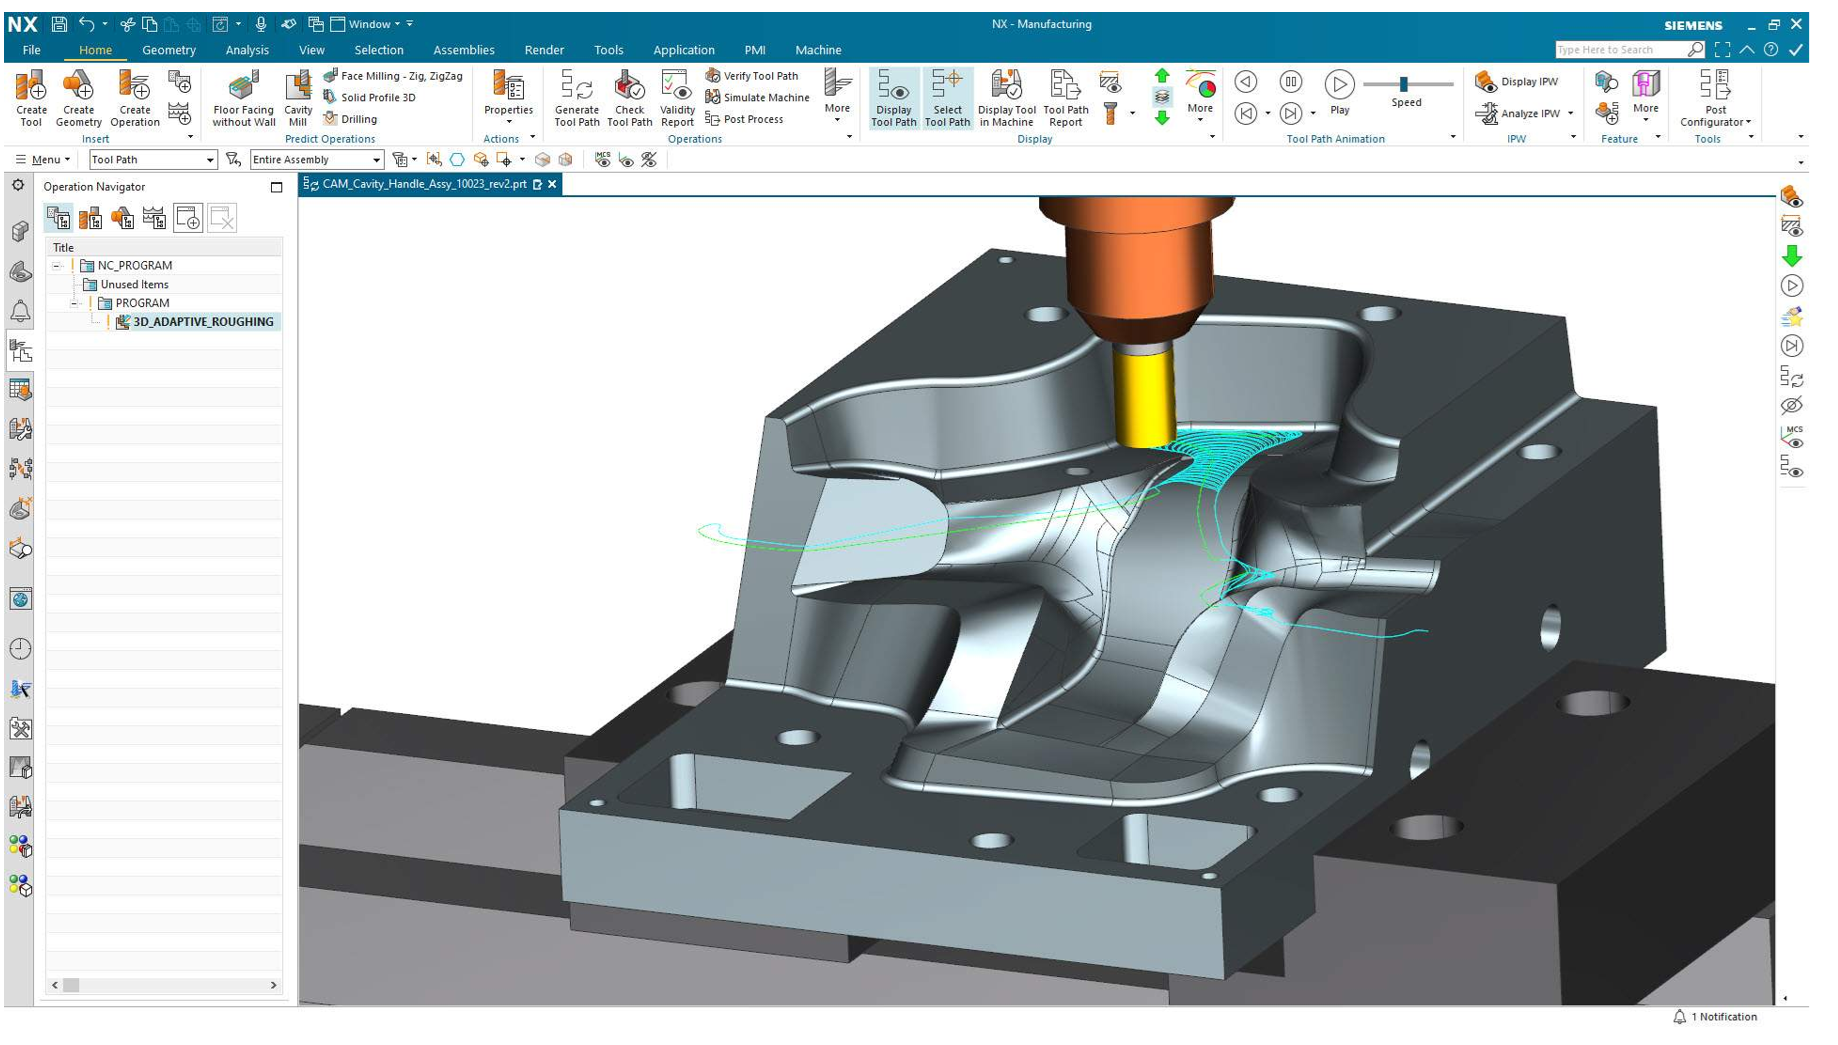Adjust the animation Speed slider
Image resolution: width=1838 pixels, height=1045 pixels.
point(1403,84)
